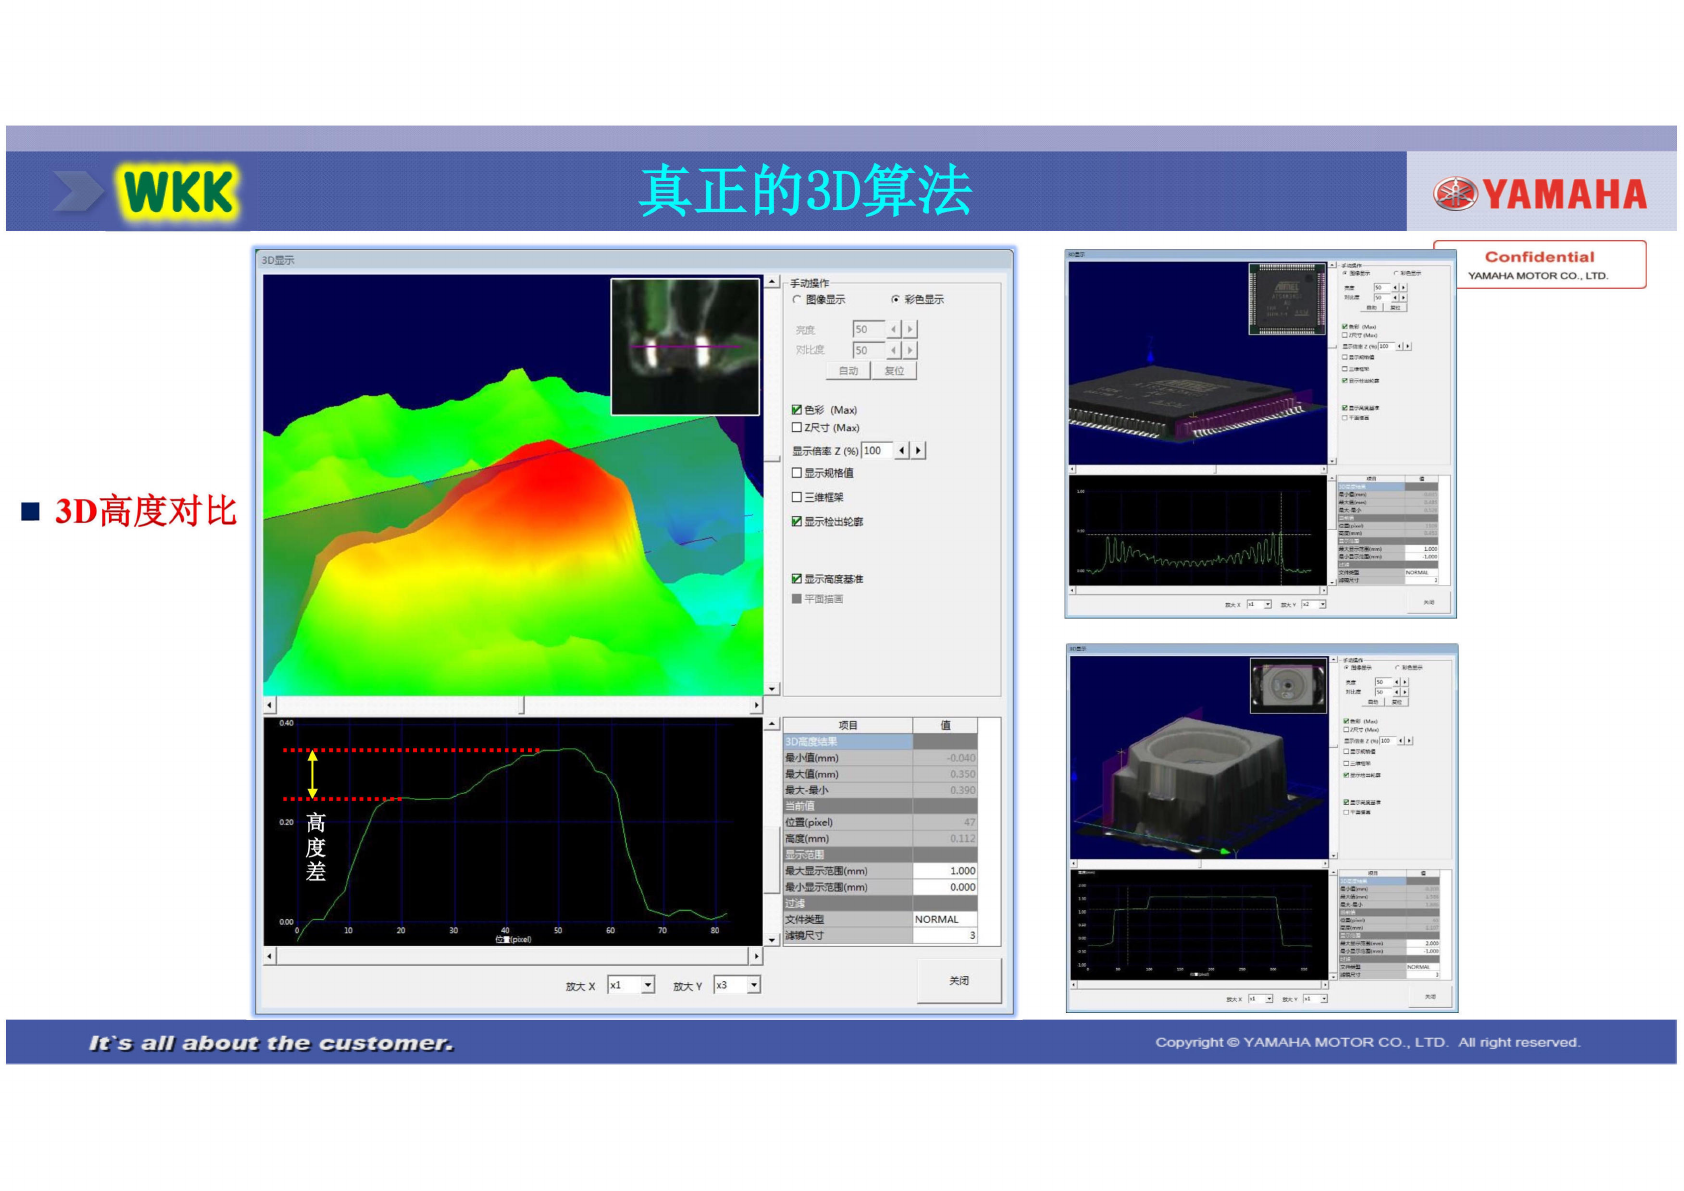1684x1191 pixels.
Task: Check the 显示规格值 option
Action: (797, 473)
